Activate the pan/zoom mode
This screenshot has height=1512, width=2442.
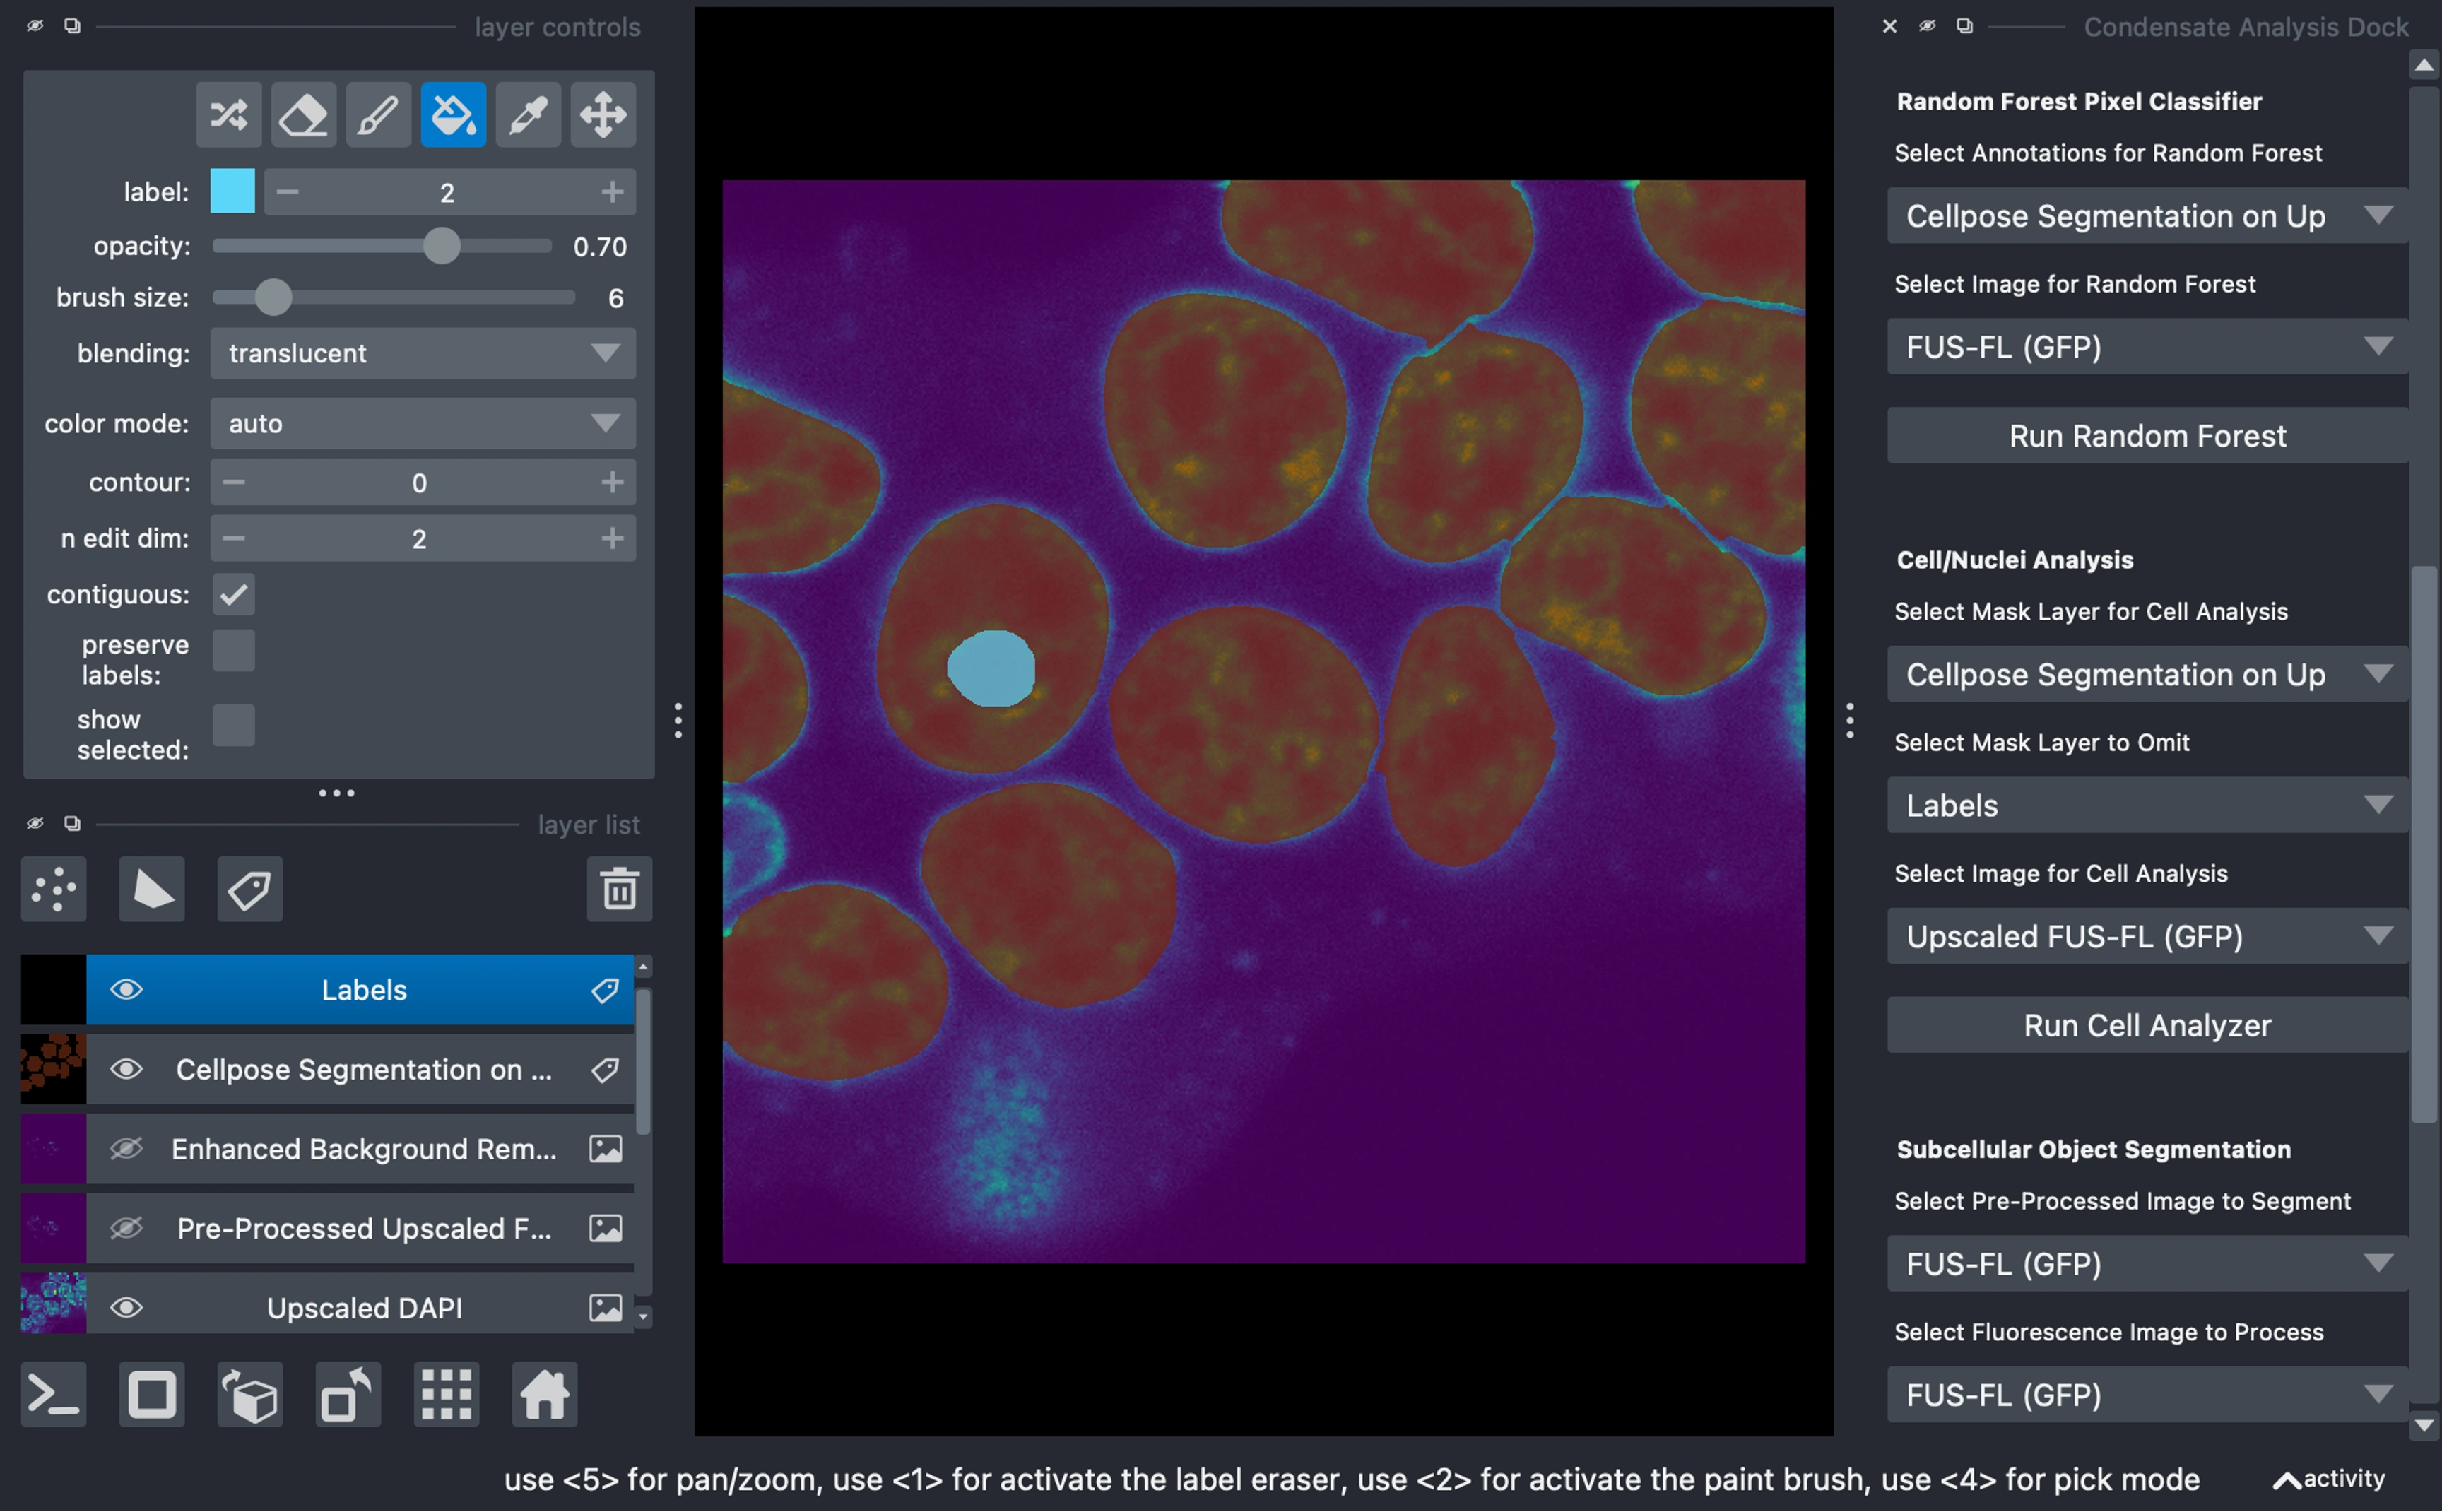pos(603,115)
